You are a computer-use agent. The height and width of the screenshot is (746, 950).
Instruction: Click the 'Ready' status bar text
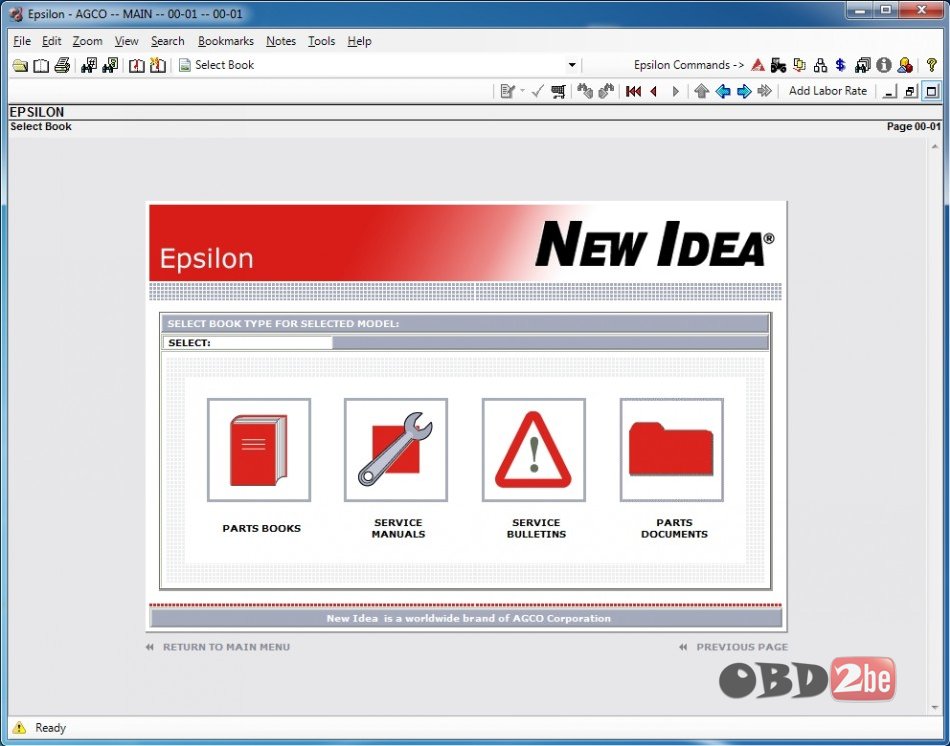coord(50,728)
